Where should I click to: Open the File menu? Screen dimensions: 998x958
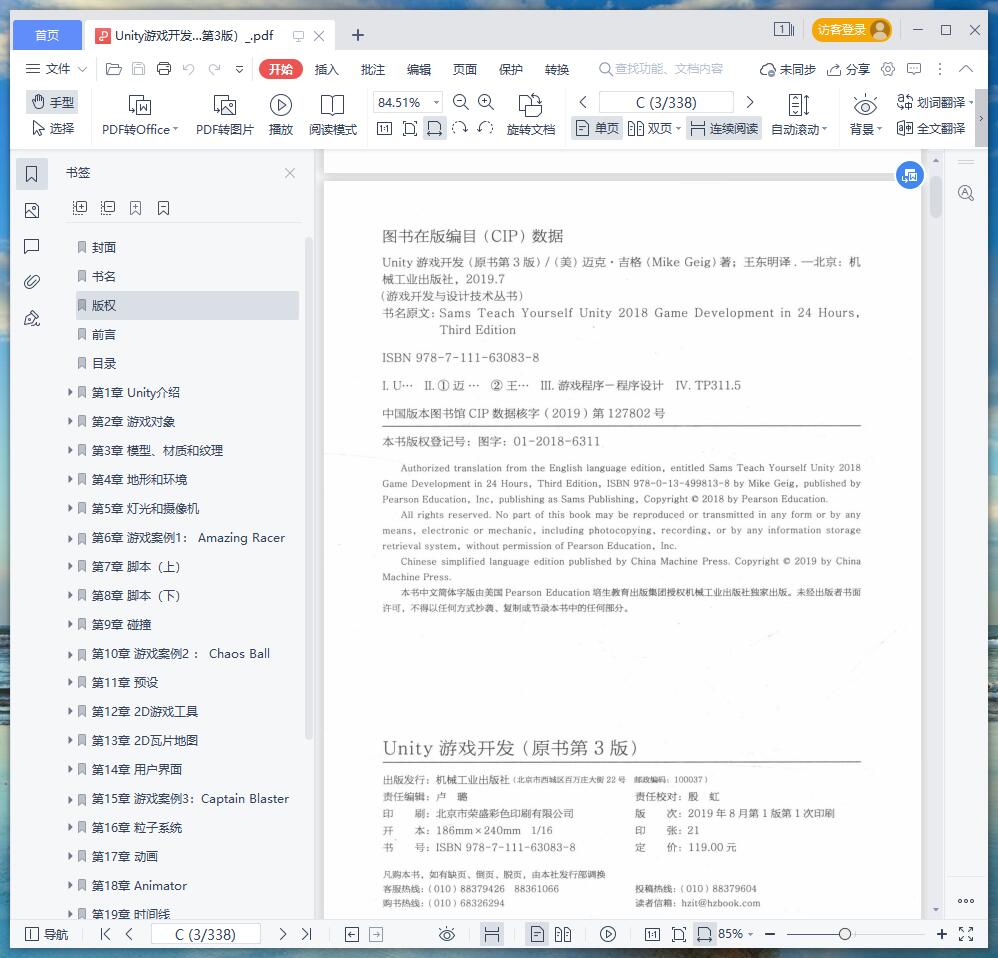(56, 69)
